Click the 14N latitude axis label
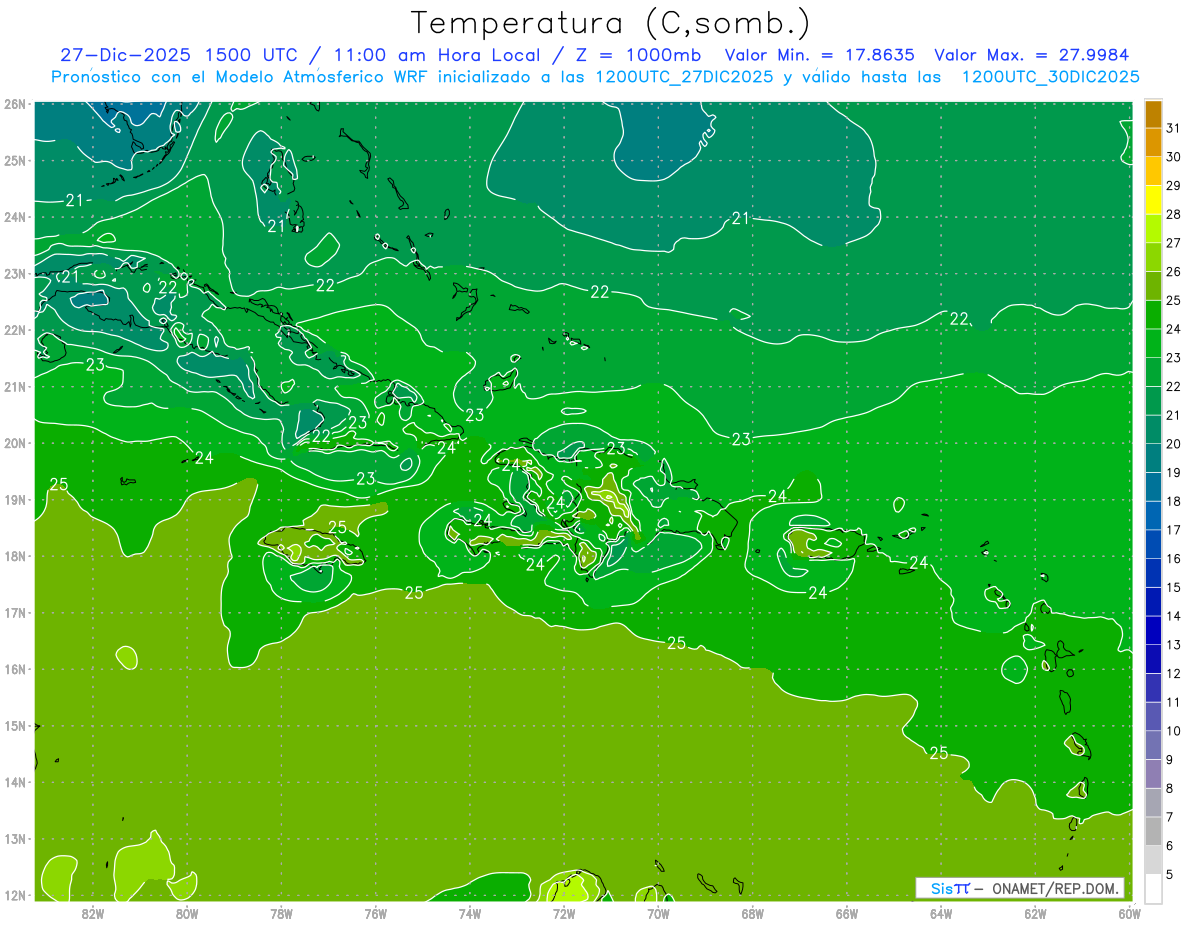This screenshot has width=1200, height=927. pyautogui.click(x=14, y=782)
